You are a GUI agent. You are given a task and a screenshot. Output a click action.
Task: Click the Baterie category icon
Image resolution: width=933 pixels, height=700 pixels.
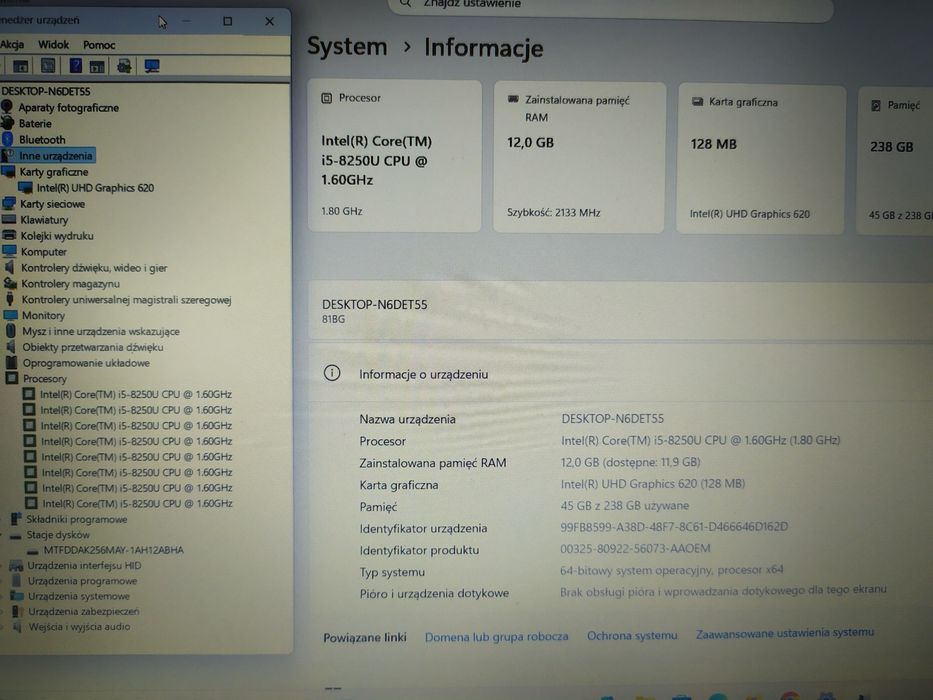point(8,123)
